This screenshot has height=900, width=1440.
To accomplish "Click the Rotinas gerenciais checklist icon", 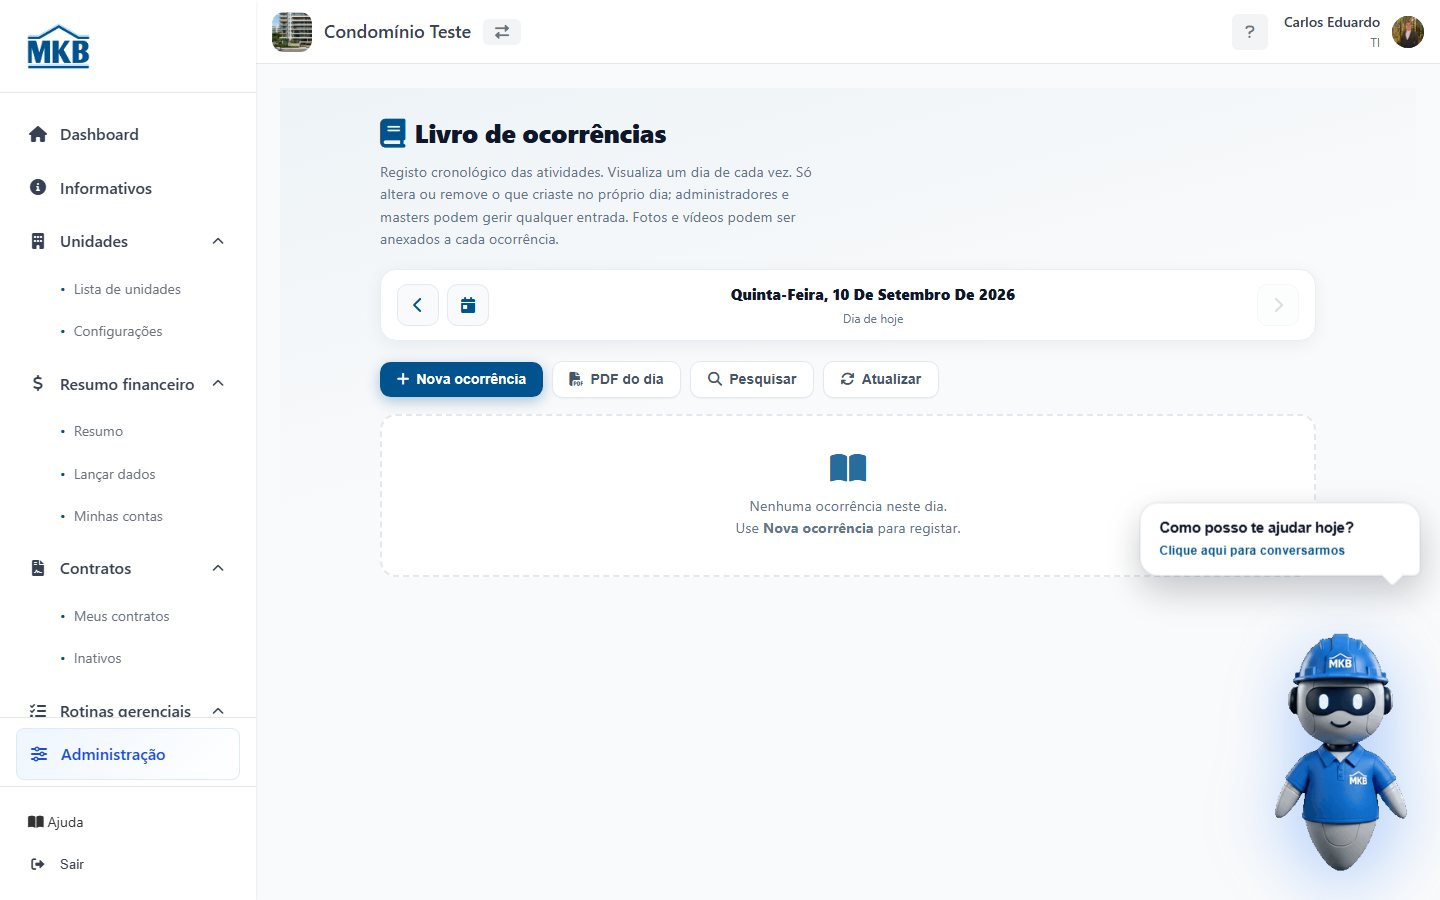I will click(38, 711).
